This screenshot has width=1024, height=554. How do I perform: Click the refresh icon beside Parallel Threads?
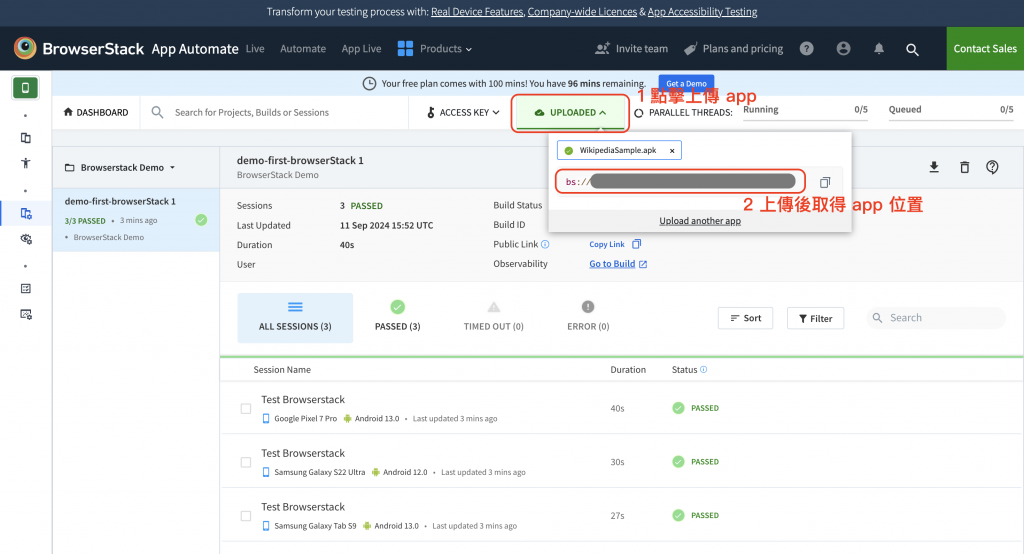[x=639, y=112]
